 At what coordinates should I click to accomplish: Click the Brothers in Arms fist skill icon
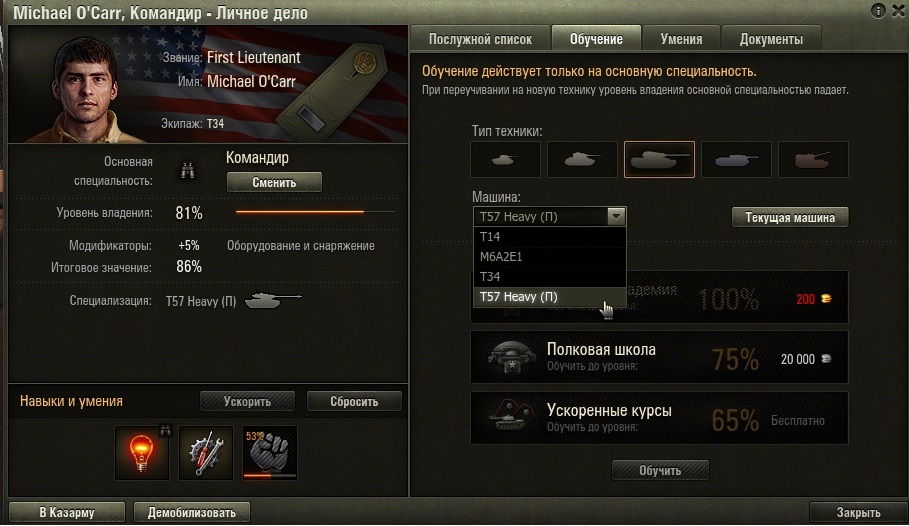[x=270, y=453]
